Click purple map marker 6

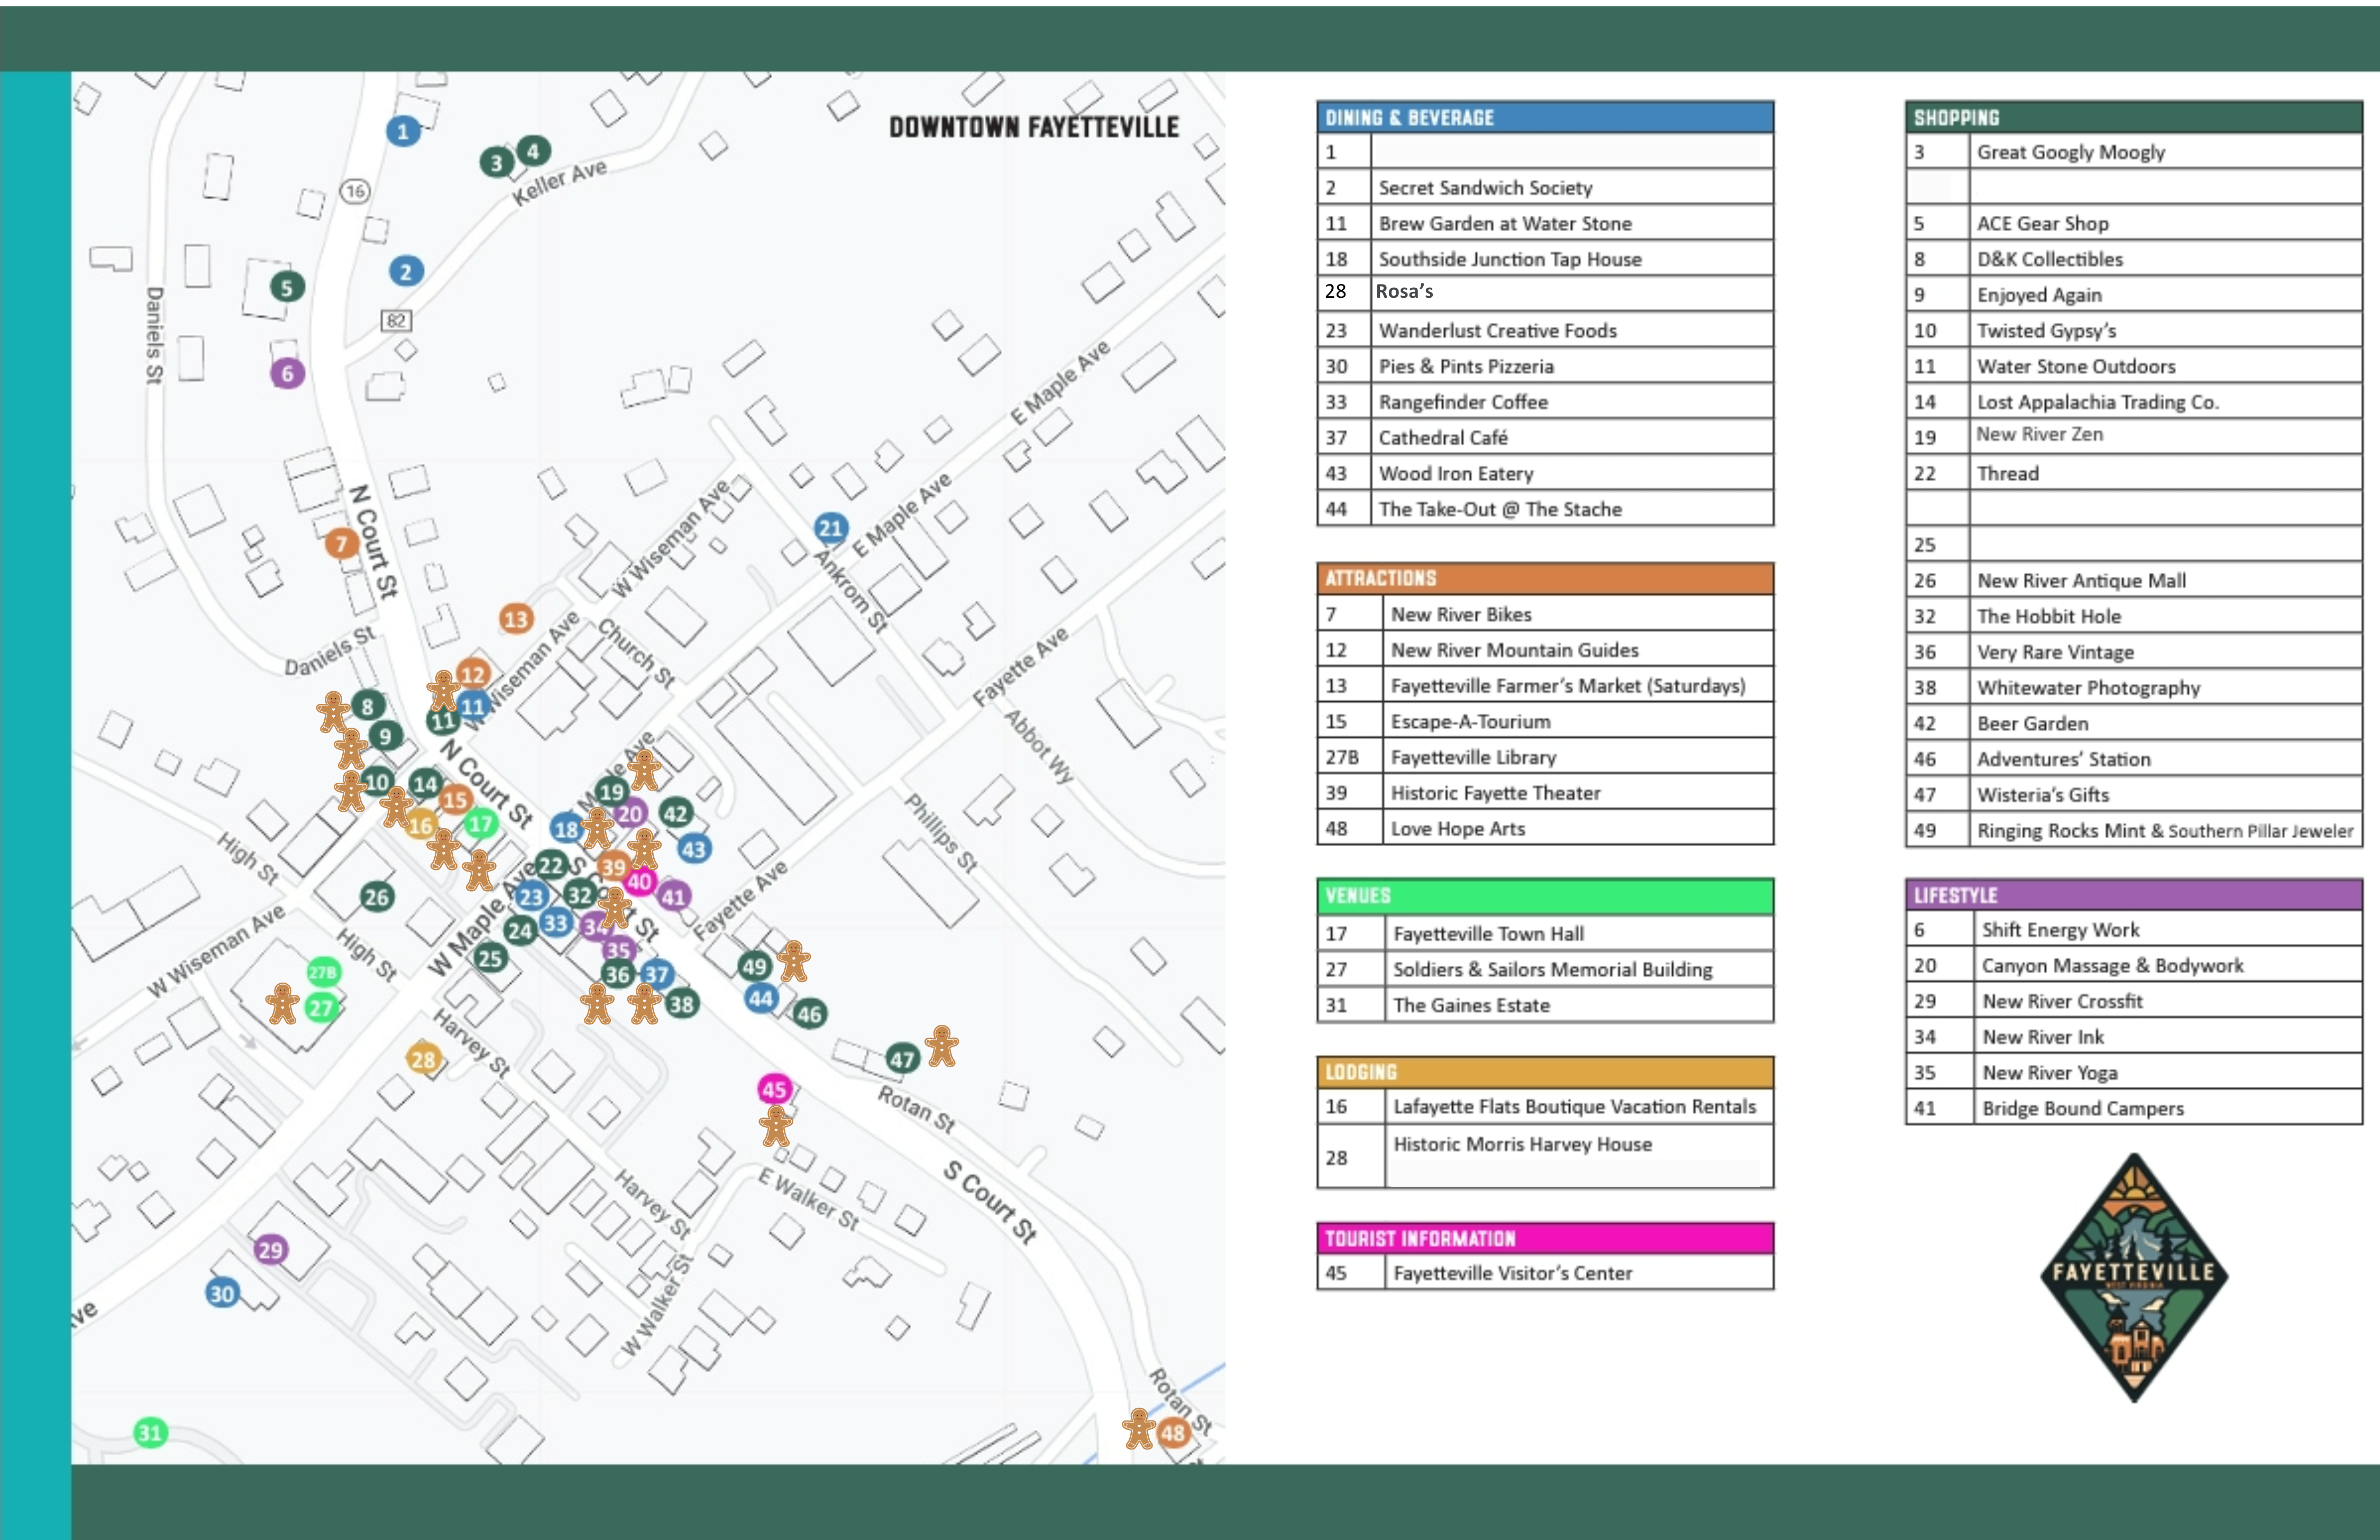[x=287, y=373]
